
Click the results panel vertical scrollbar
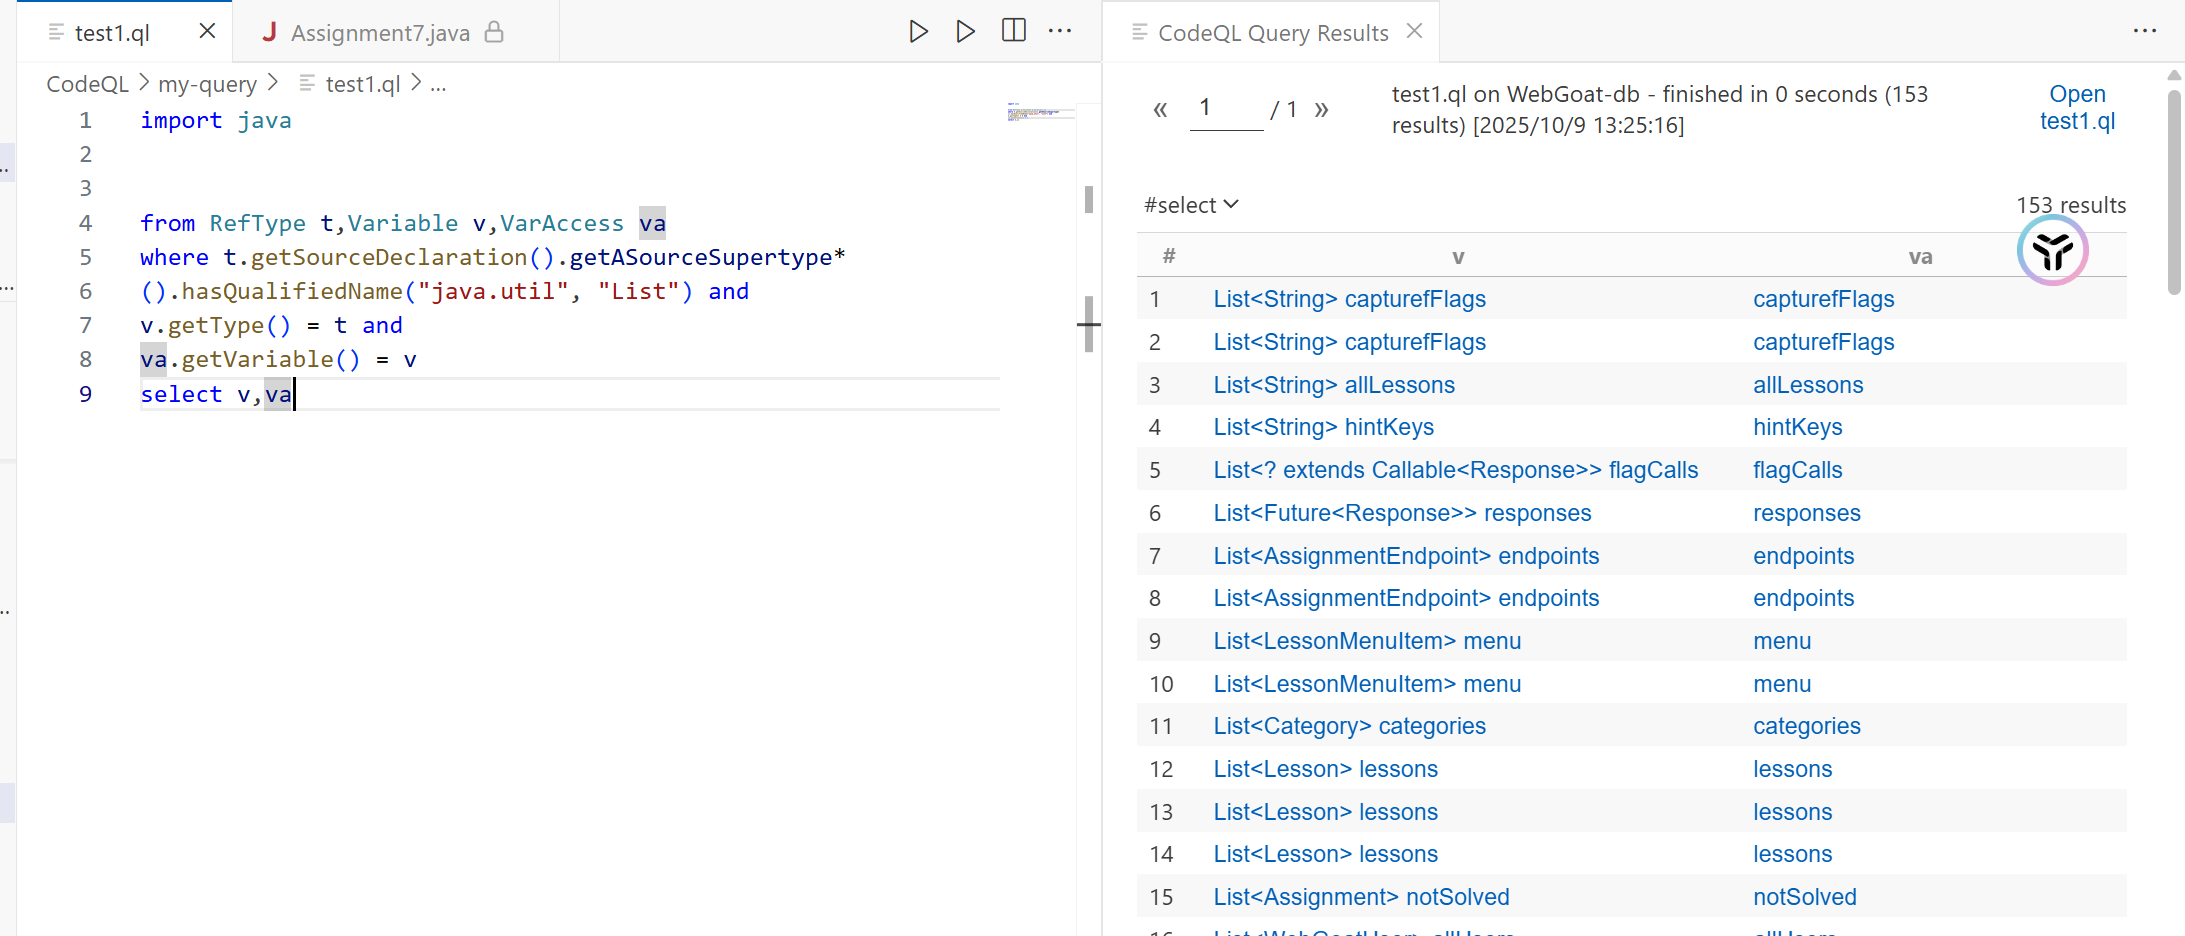point(2173,190)
